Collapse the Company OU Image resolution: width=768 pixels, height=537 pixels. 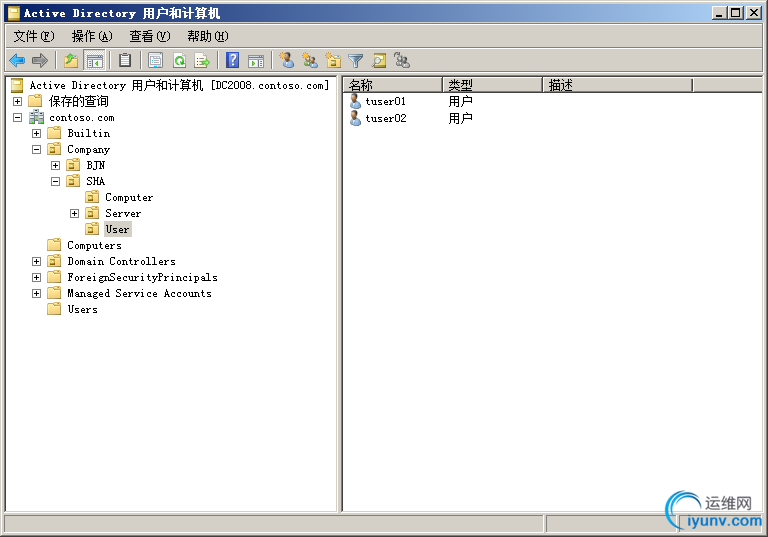[36, 149]
